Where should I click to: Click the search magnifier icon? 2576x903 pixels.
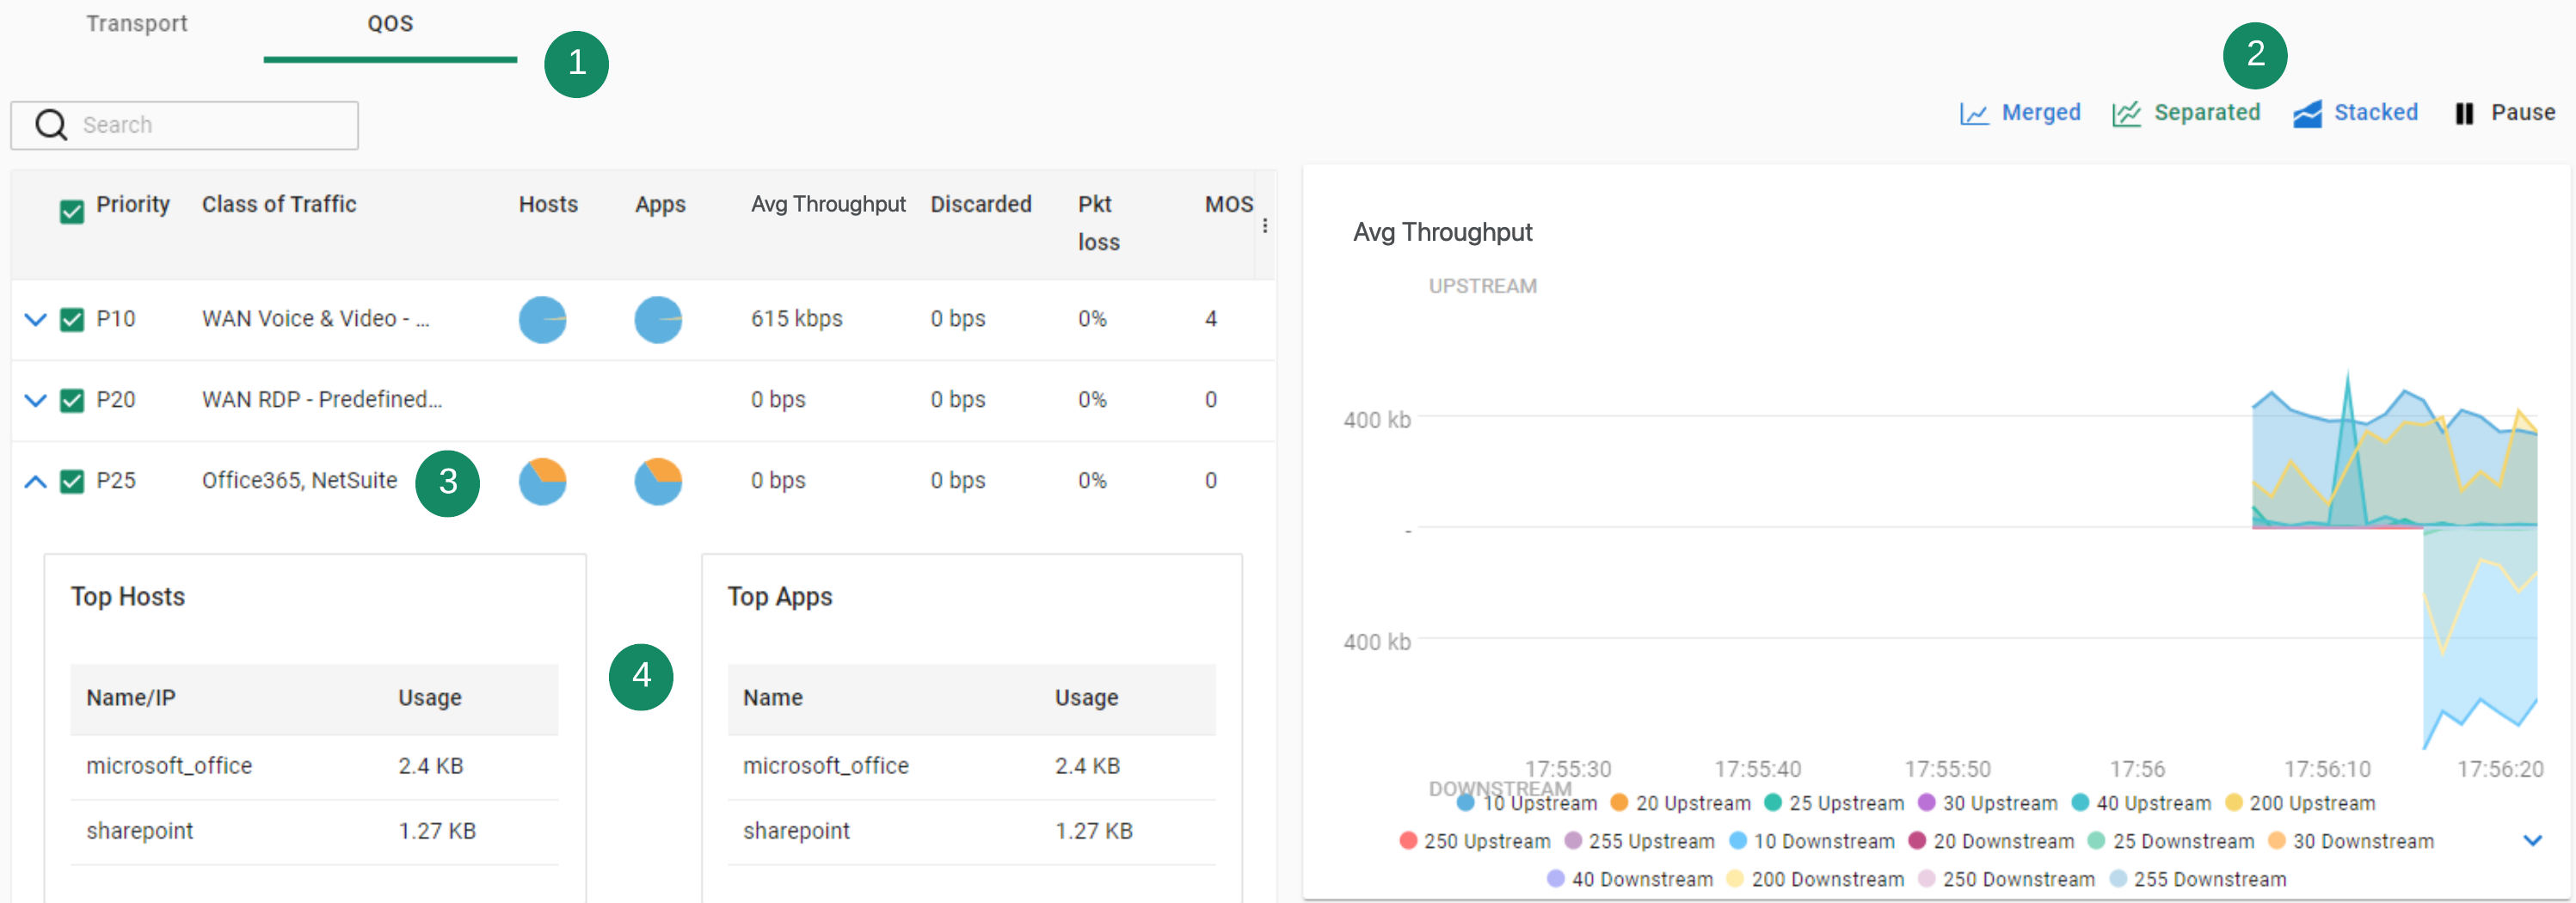[x=51, y=125]
